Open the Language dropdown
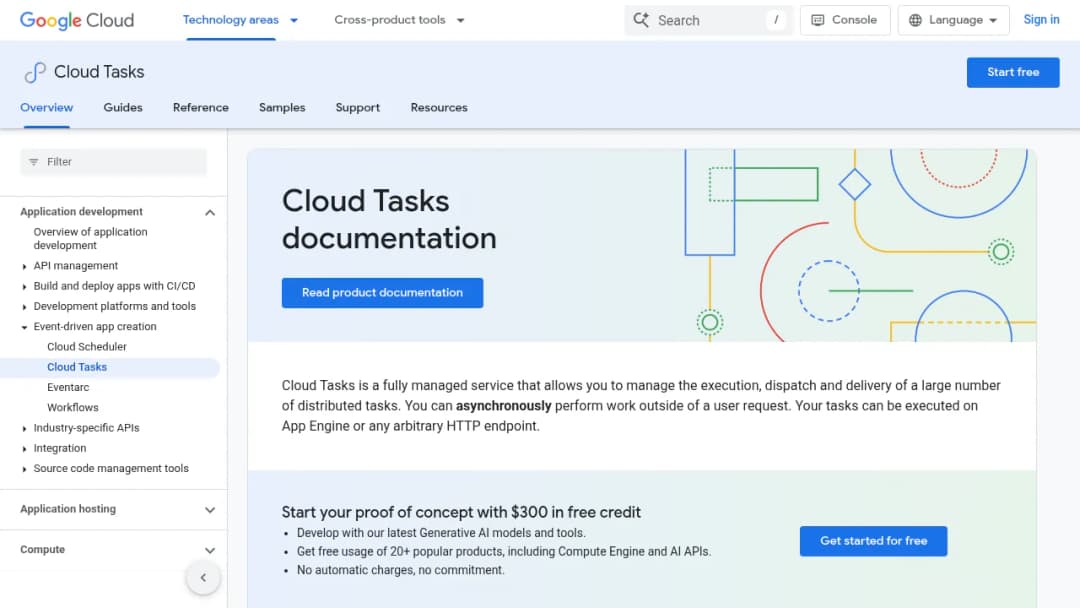The image size is (1080, 608). (953, 20)
